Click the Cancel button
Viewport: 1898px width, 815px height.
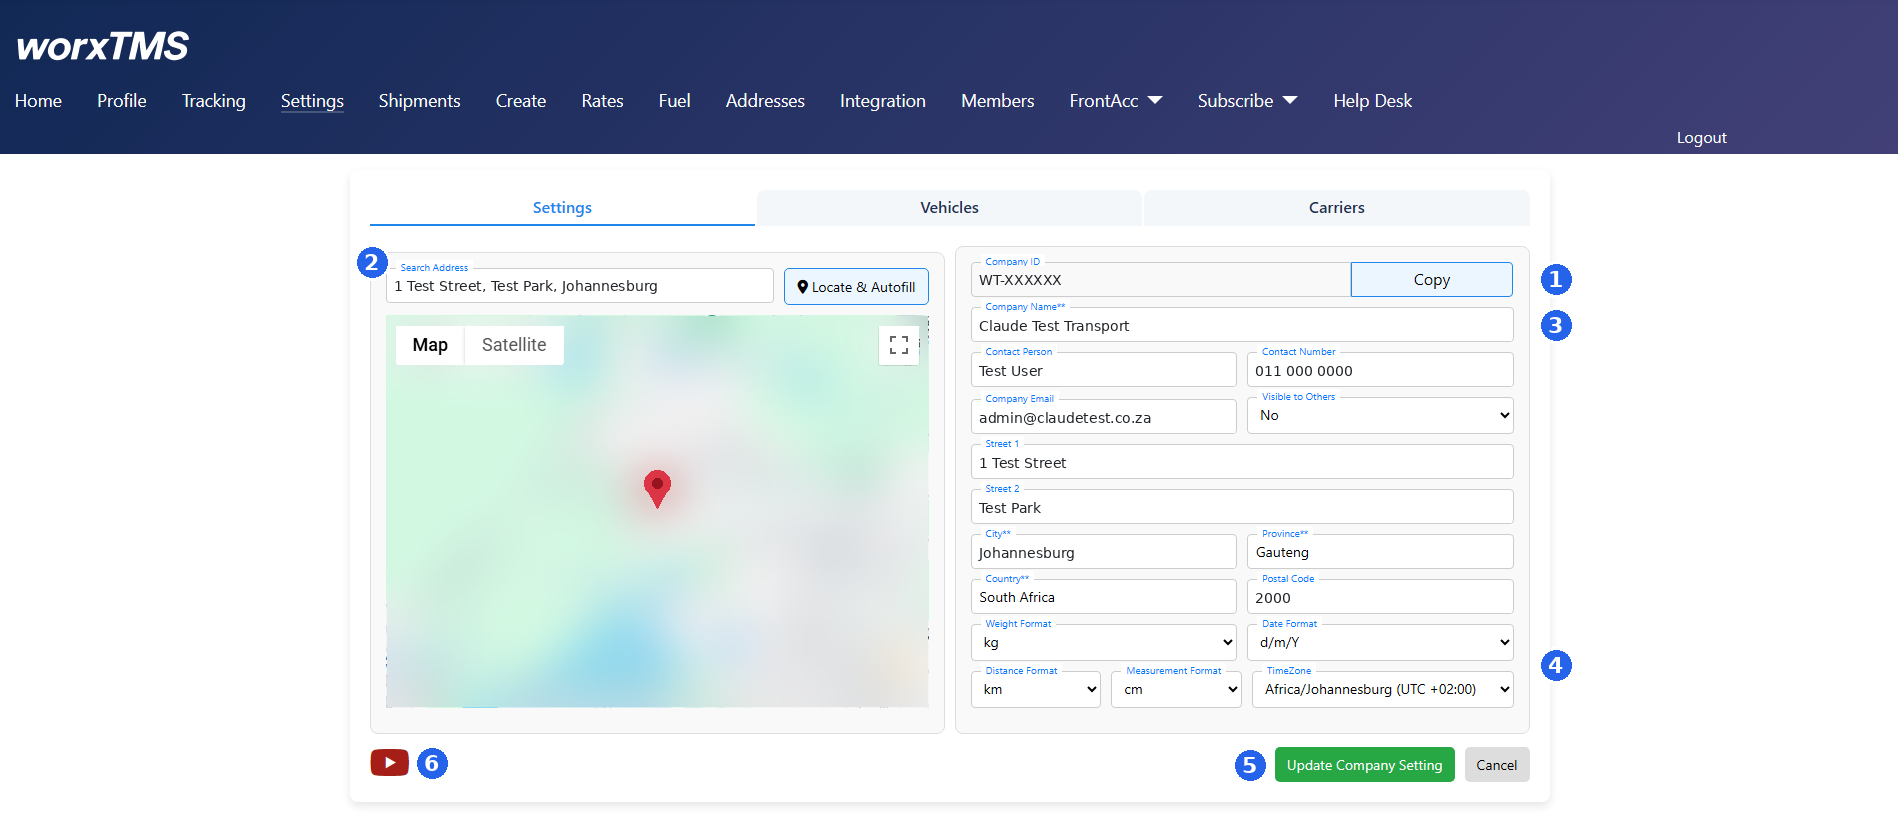[1496, 765]
